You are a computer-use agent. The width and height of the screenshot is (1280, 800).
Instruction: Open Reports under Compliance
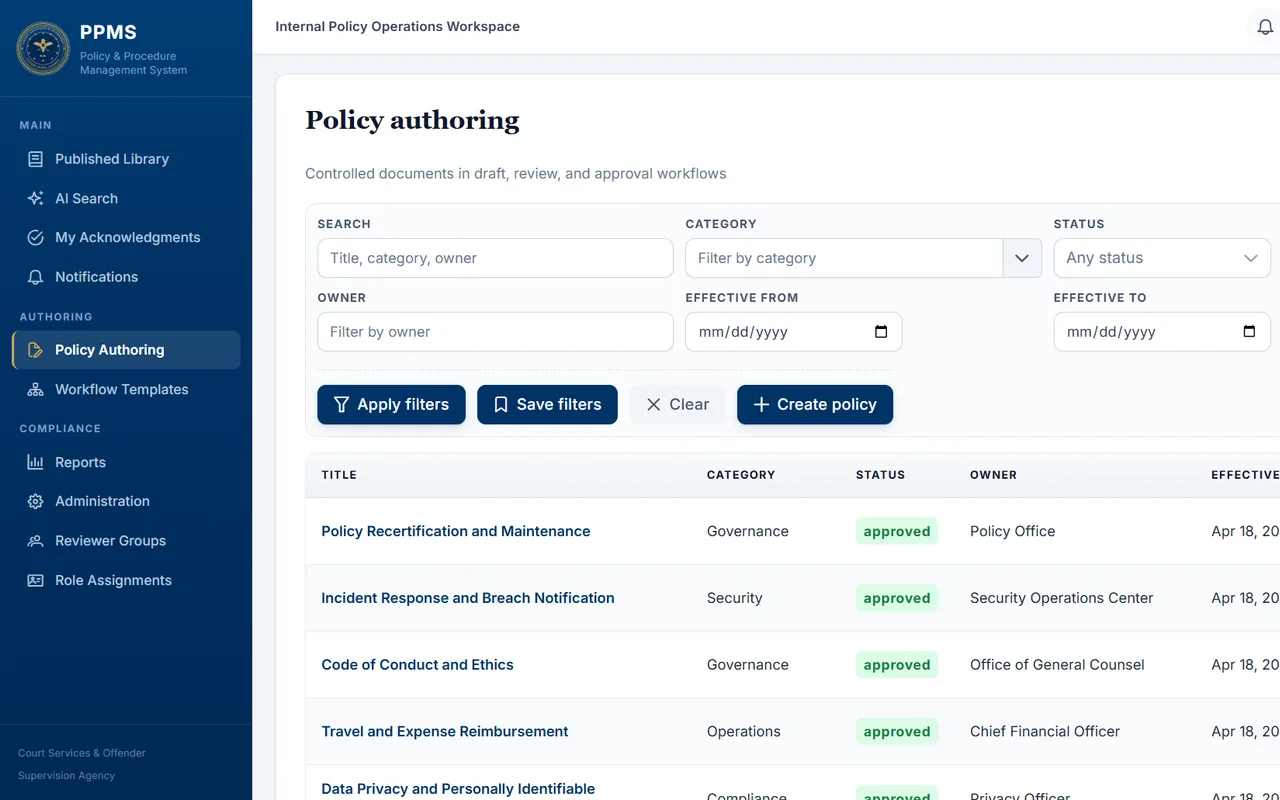pyautogui.click(x=126, y=462)
